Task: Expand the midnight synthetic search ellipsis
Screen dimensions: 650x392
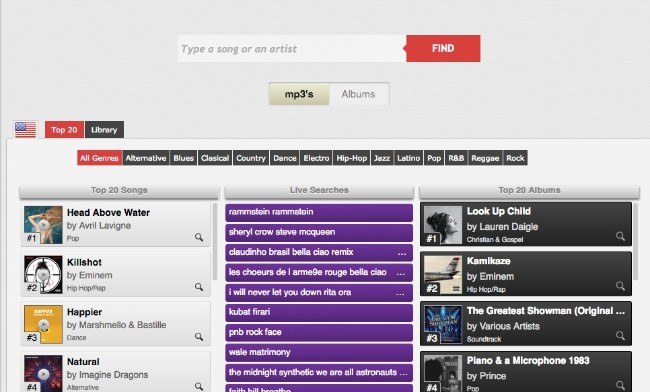Action: [403, 373]
